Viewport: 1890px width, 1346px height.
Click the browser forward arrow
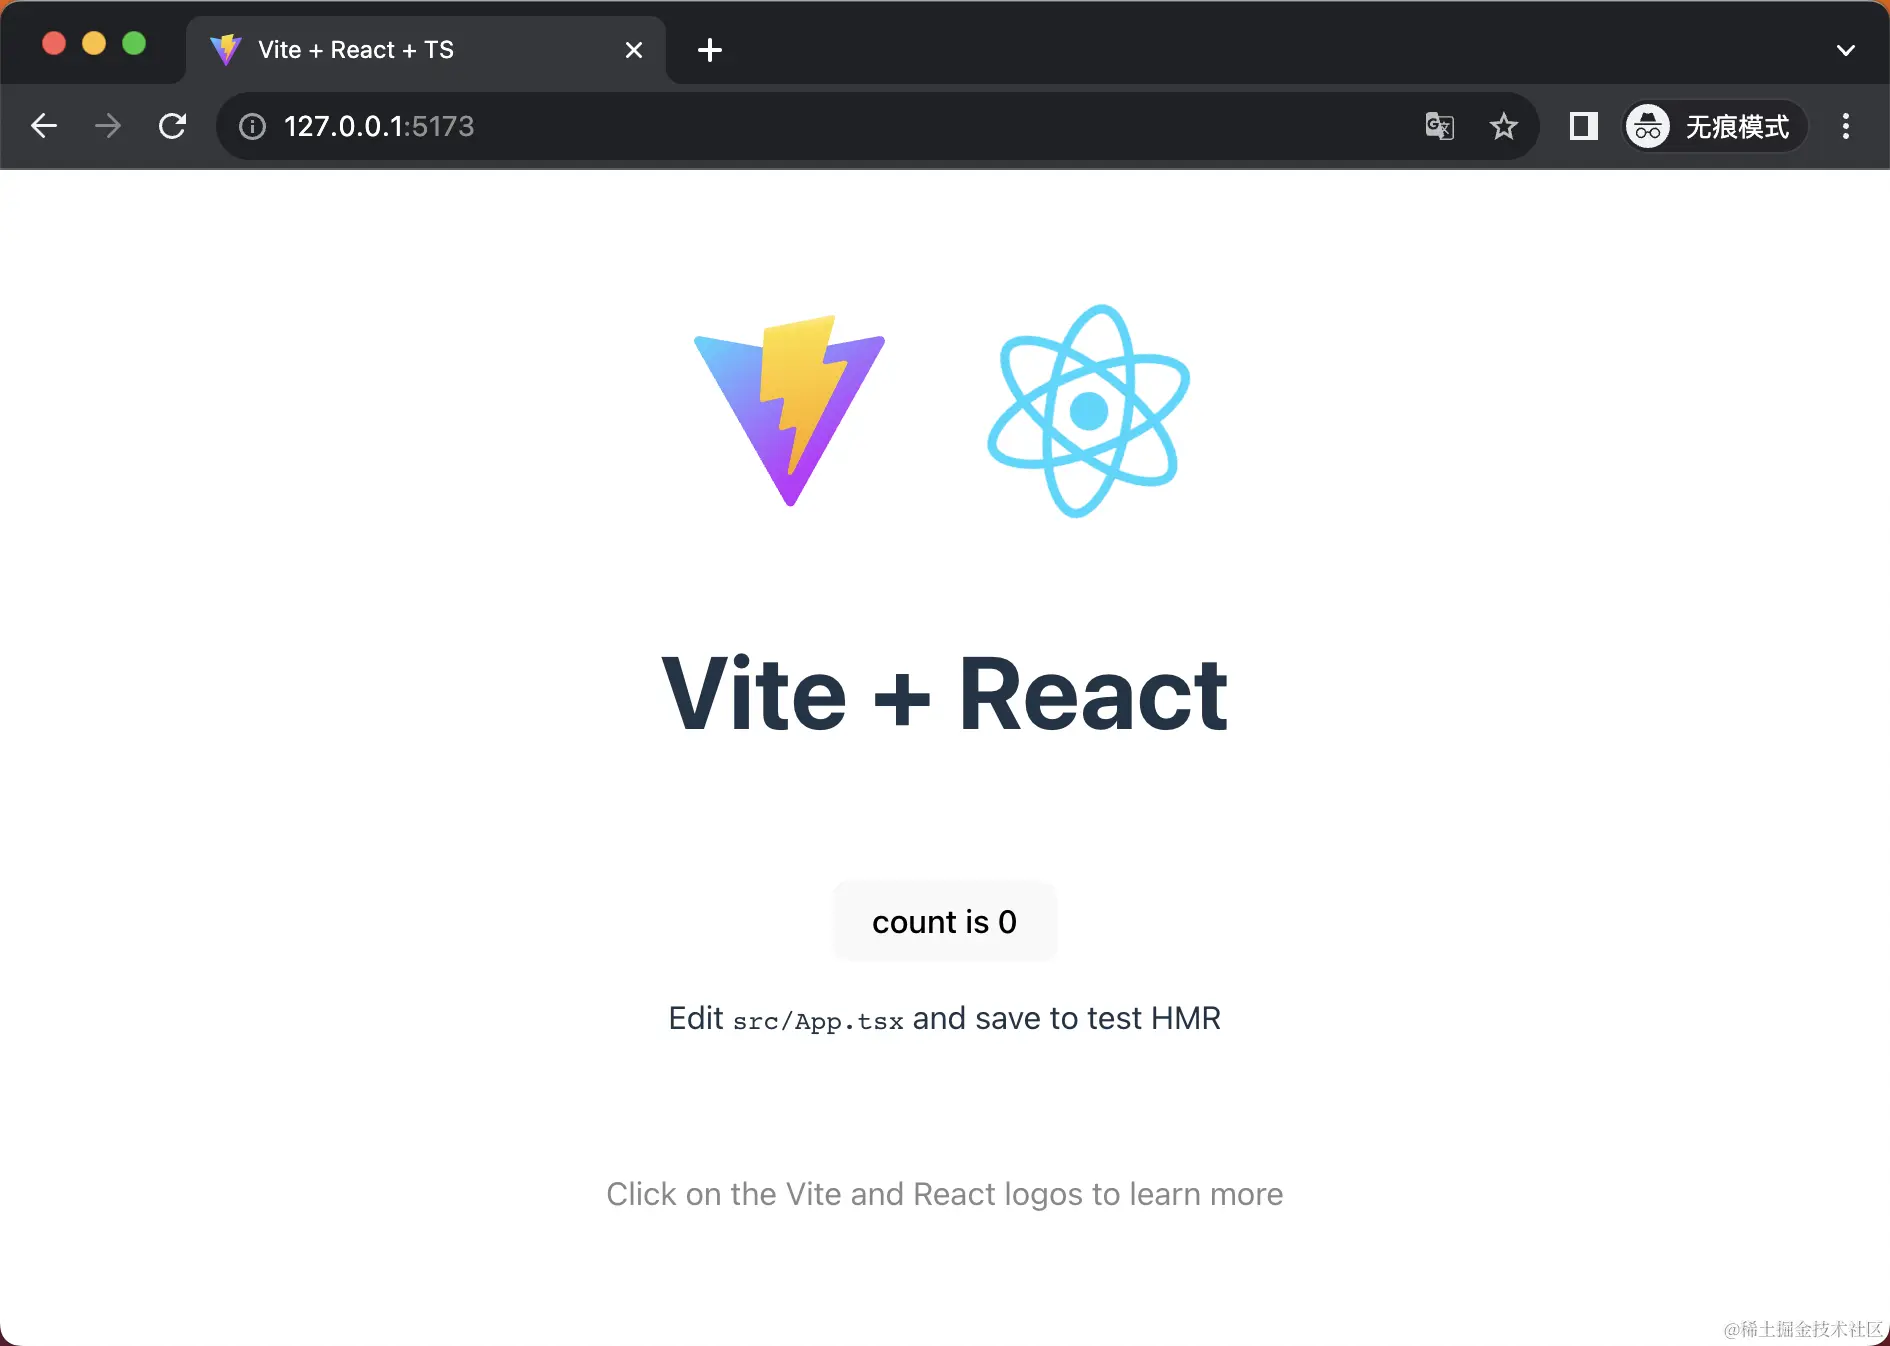(x=108, y=126)
